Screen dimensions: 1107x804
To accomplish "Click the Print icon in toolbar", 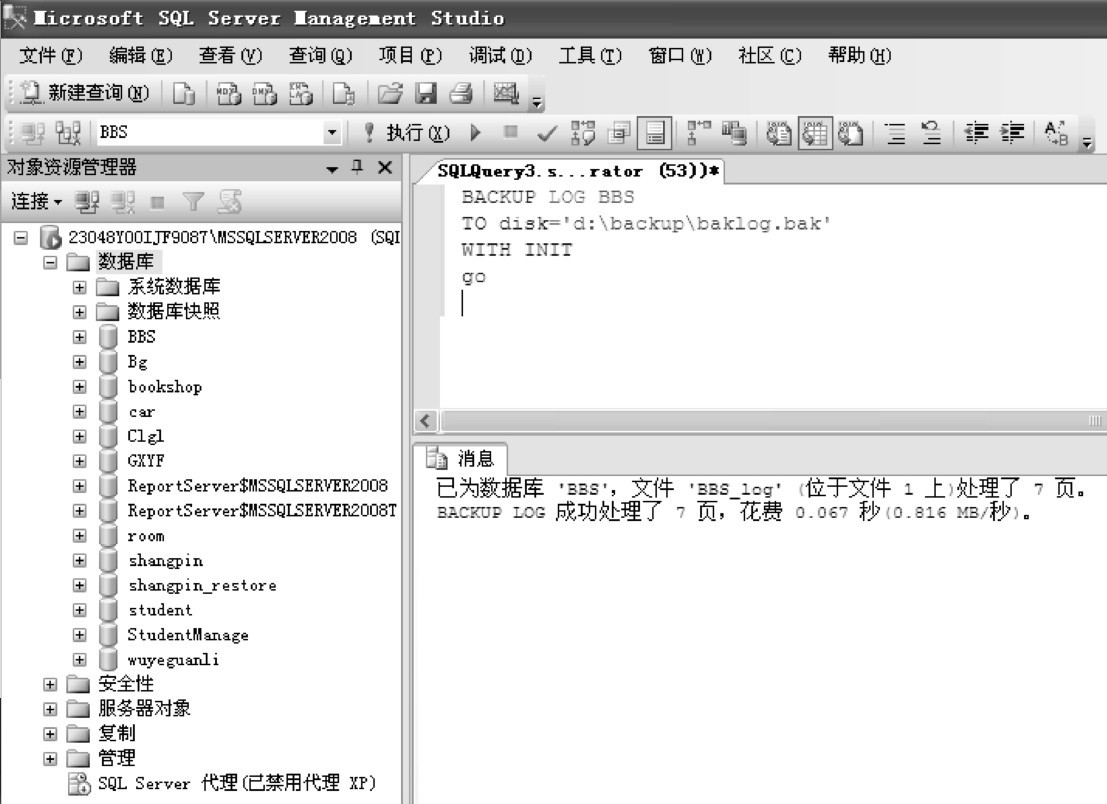I will (461, 93).
